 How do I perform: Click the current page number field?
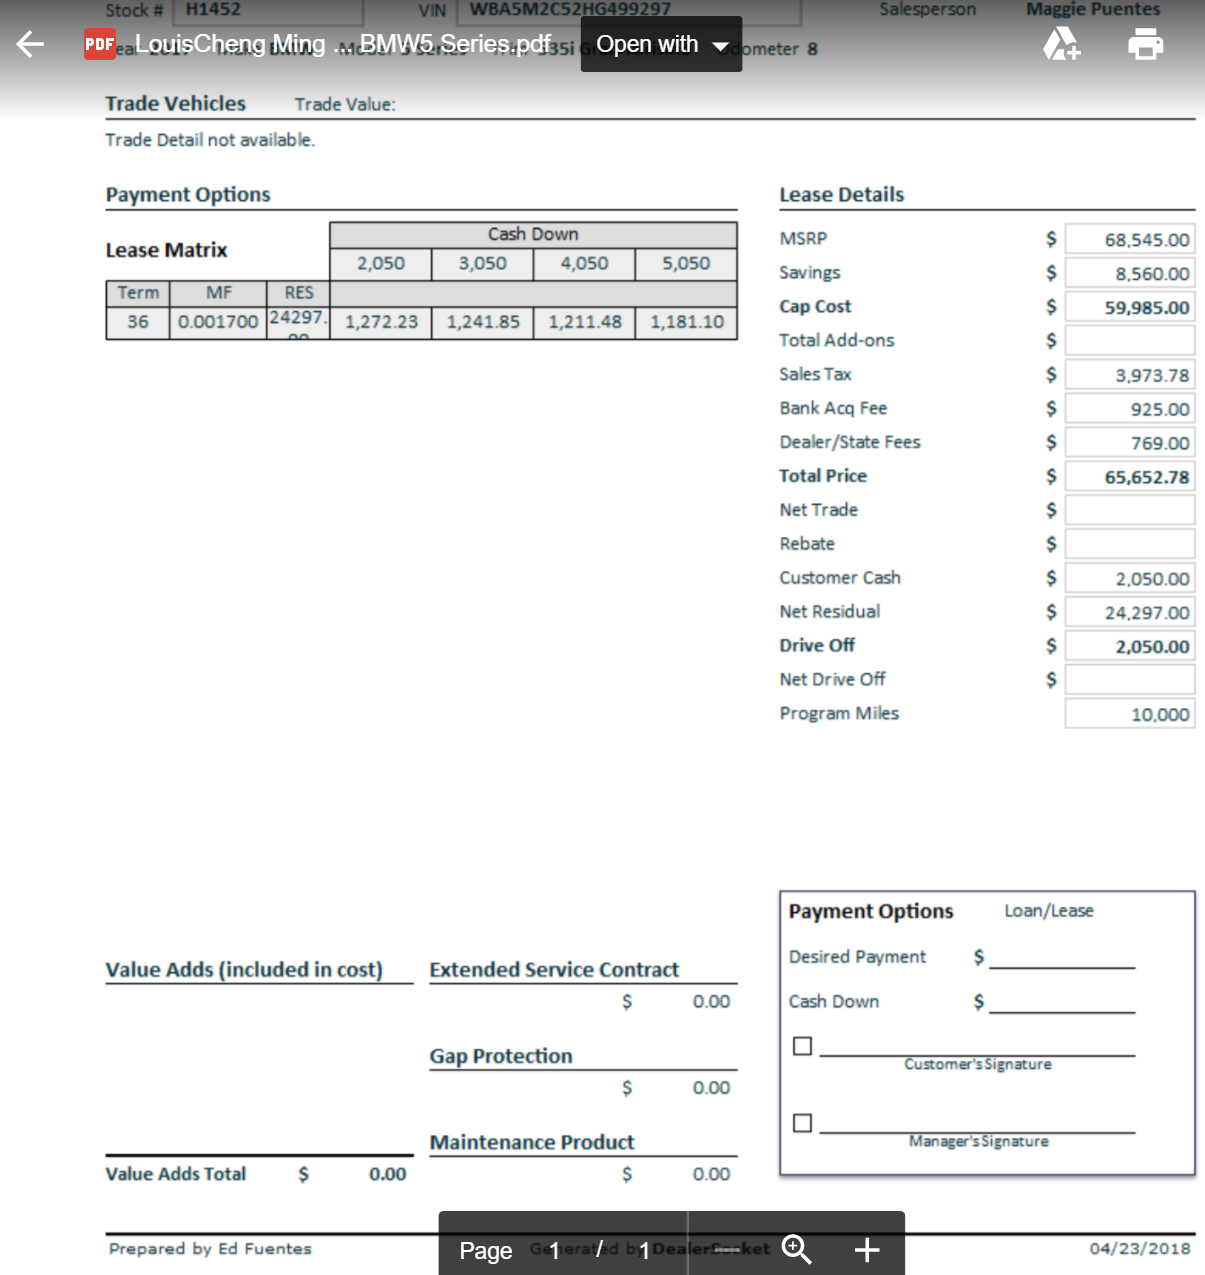[x=554, y=1250]
